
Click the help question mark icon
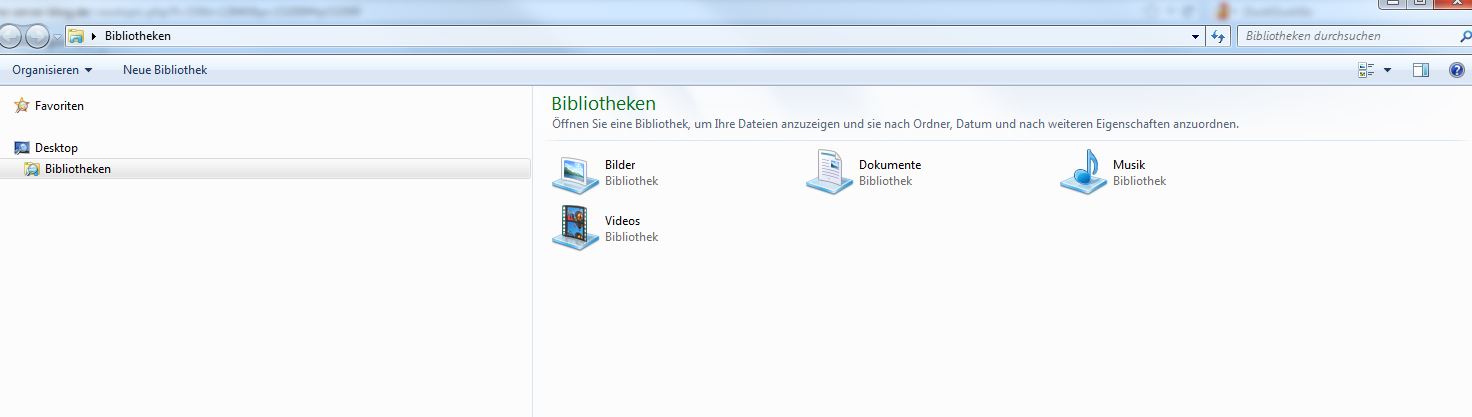tap(1456, 70)
